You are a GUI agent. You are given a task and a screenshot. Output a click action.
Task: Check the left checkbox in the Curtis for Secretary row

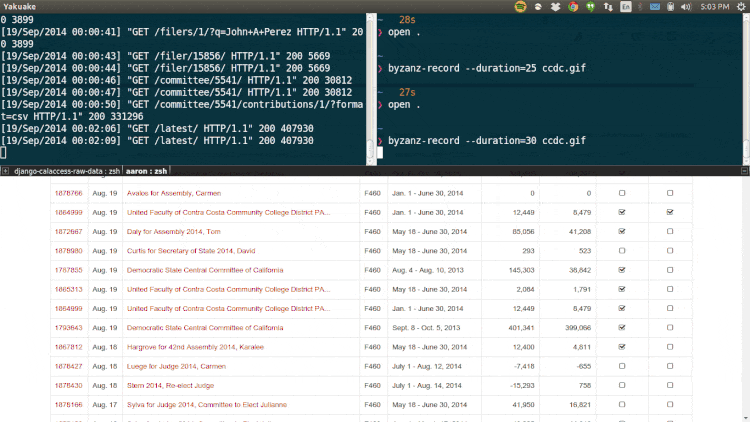(x=622, y=250)
